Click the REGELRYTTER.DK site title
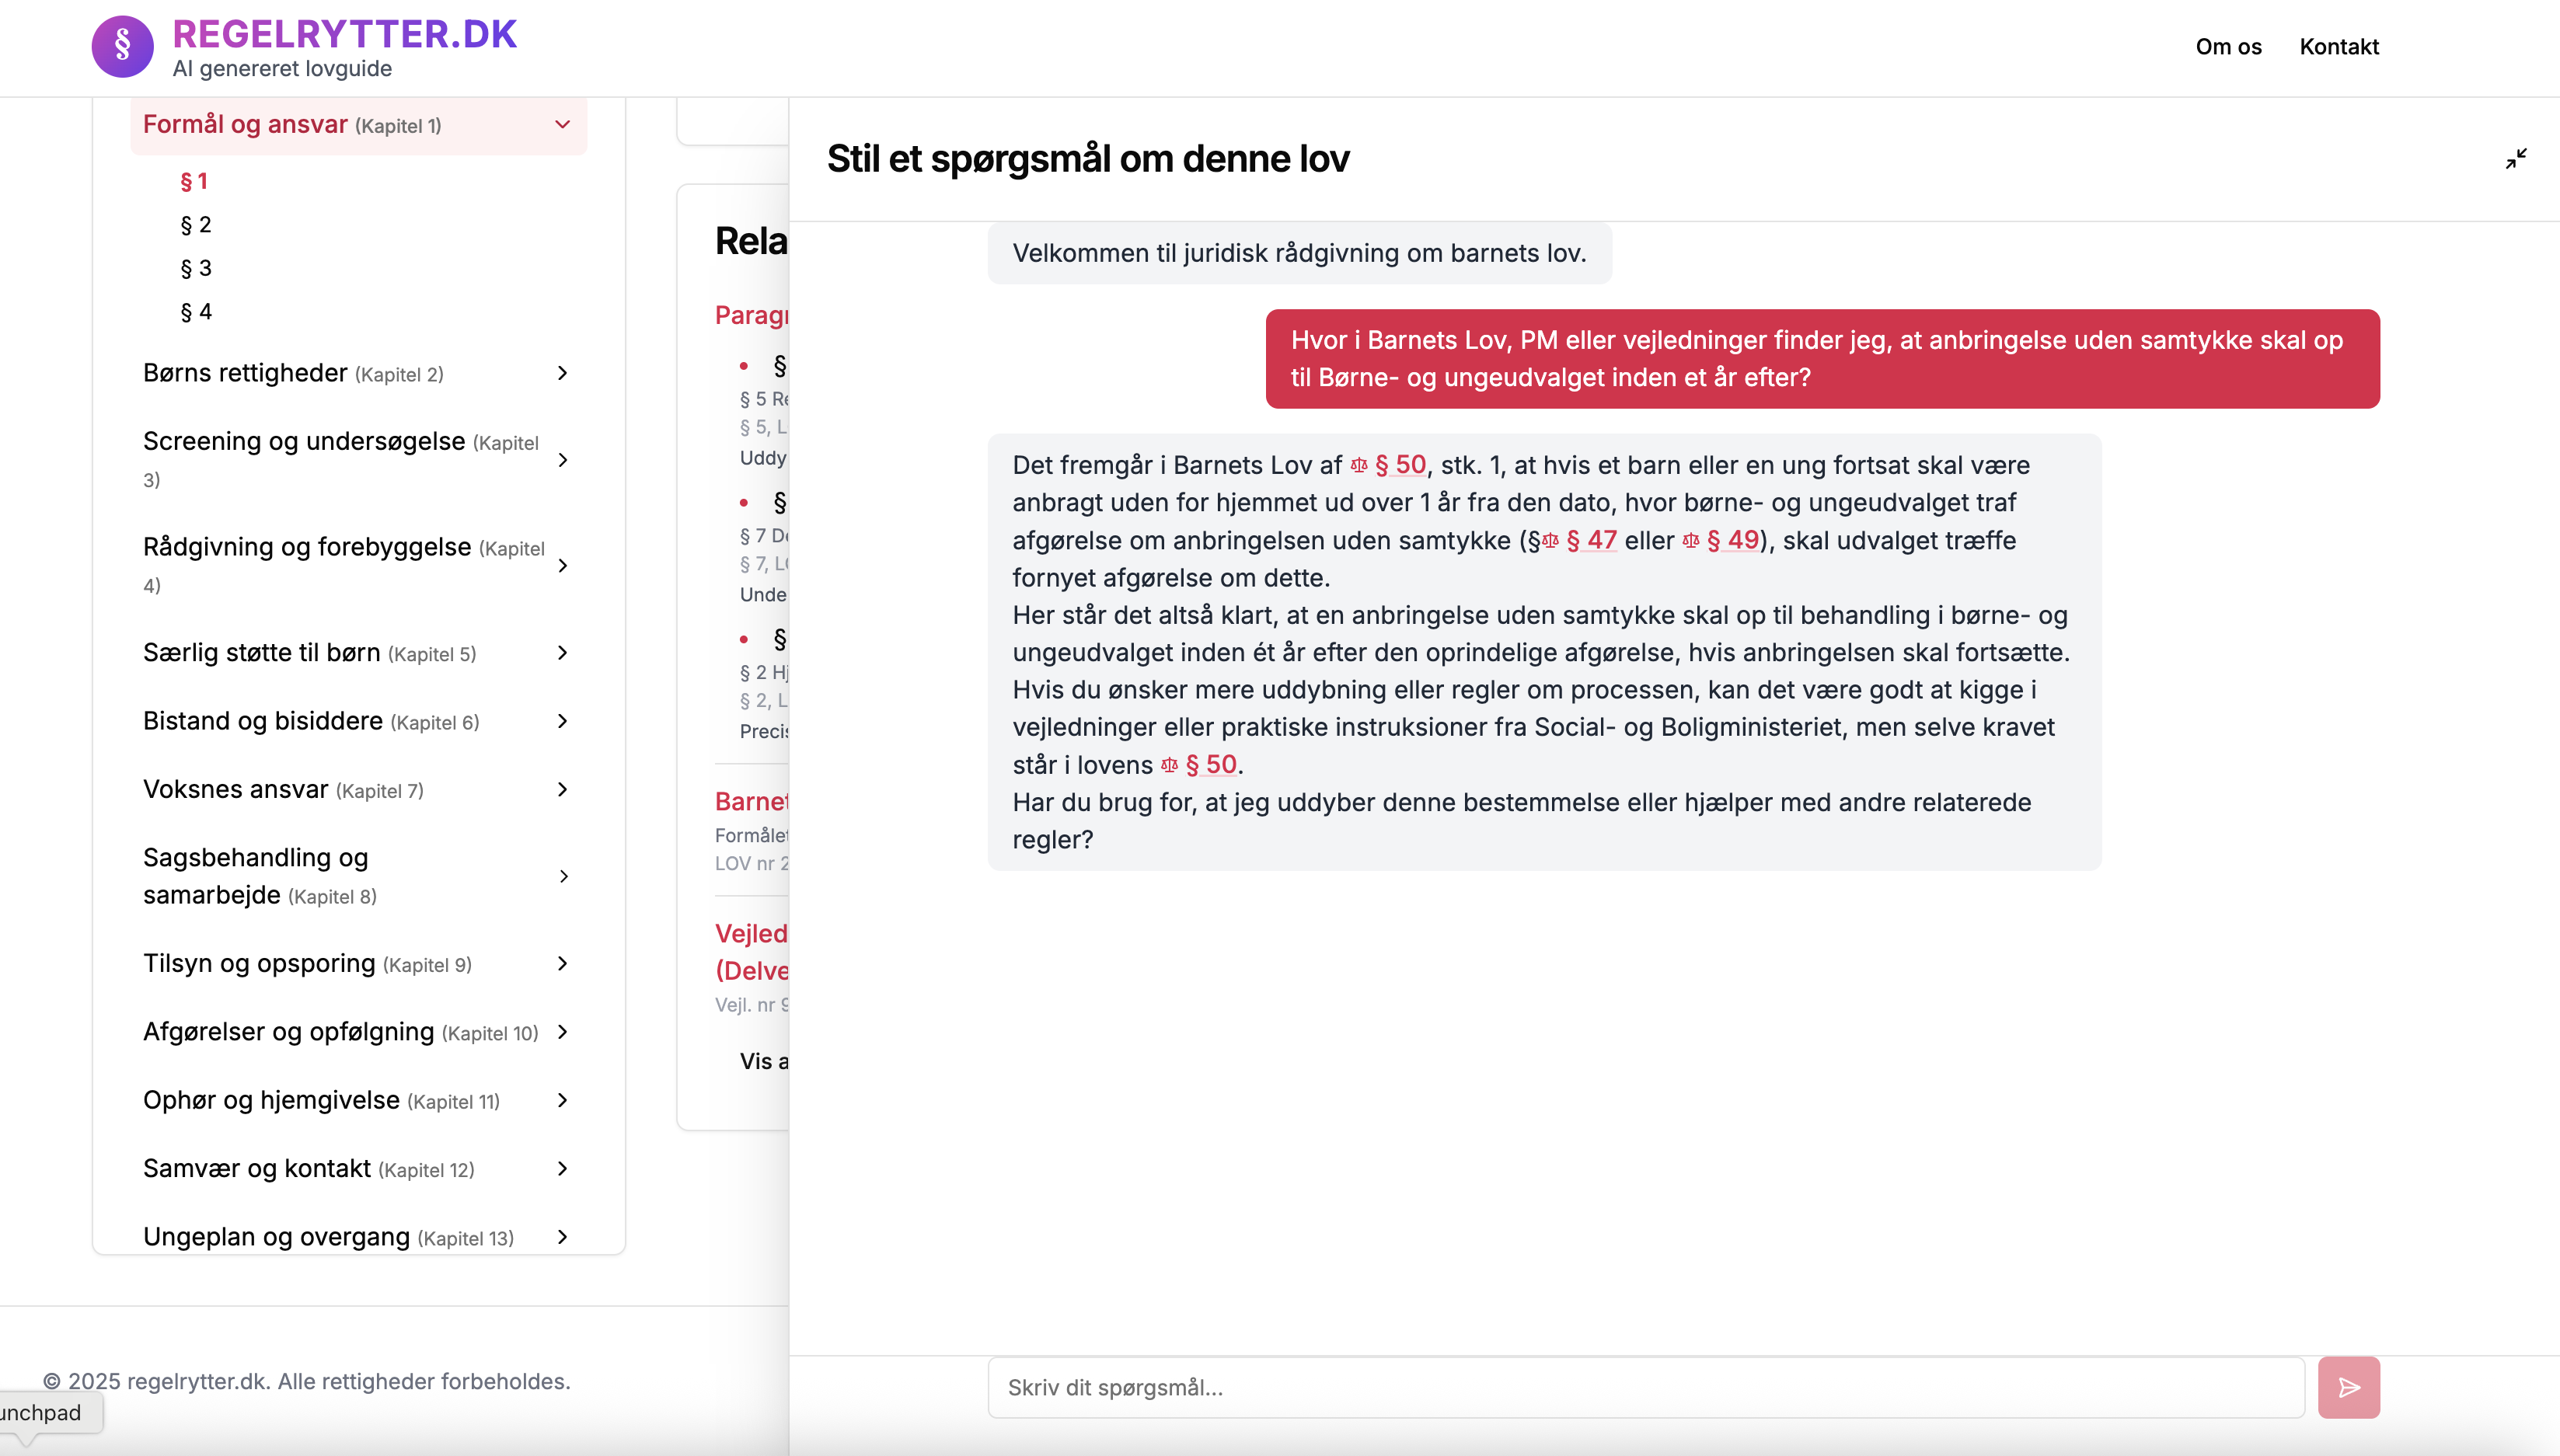 point(344,34)
